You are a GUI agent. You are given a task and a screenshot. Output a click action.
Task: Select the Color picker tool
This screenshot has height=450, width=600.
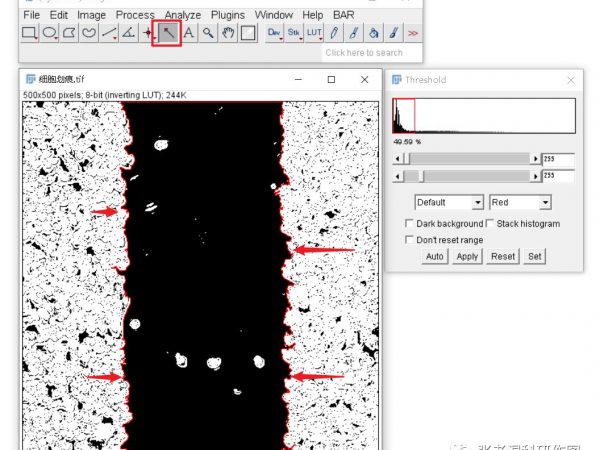pyautogui.click(x=248, y=33)
